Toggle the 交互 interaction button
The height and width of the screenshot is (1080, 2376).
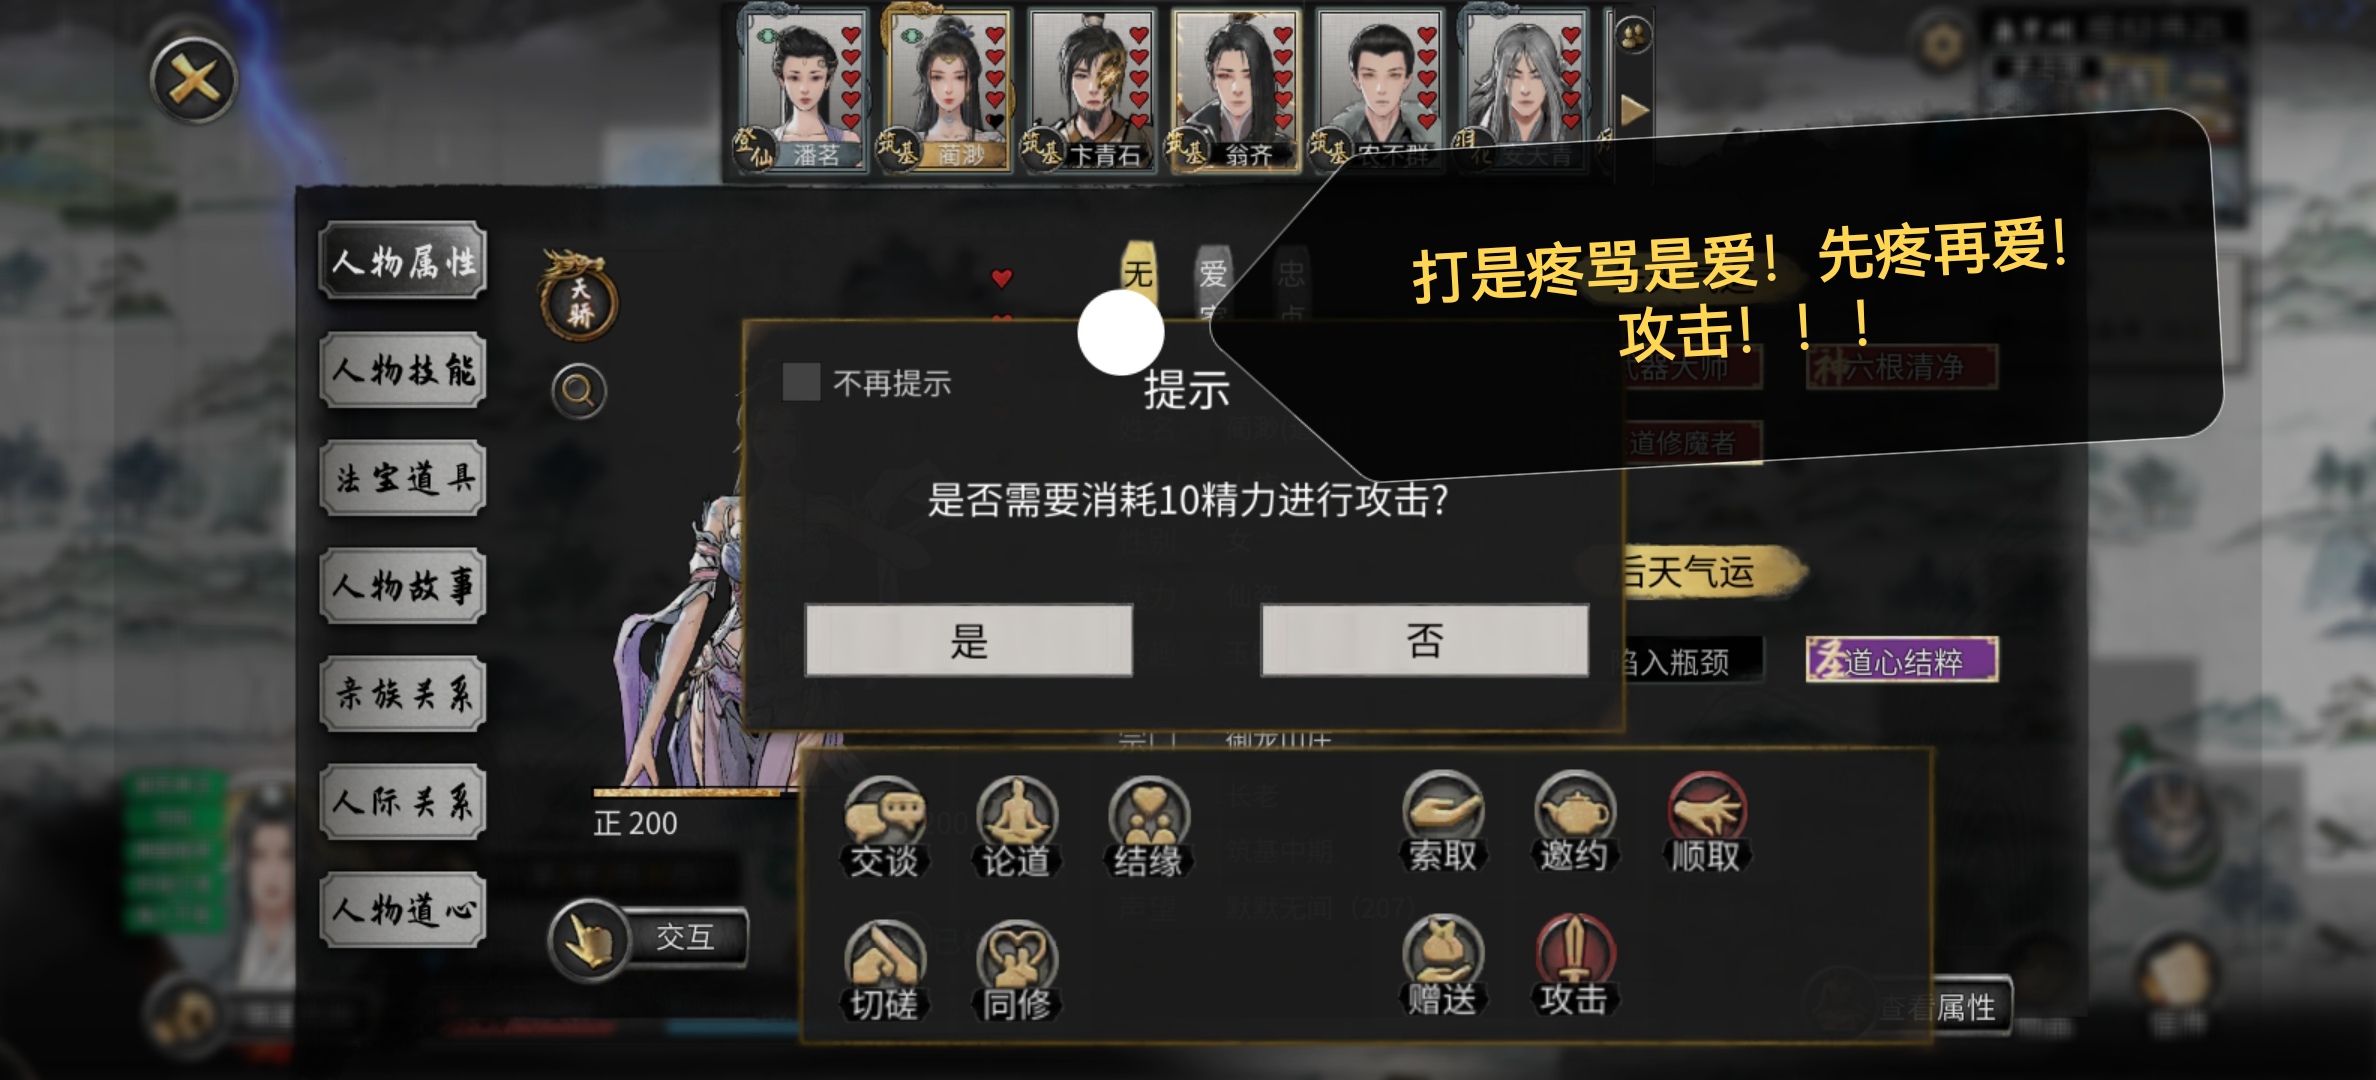click(x=648, y=938)
